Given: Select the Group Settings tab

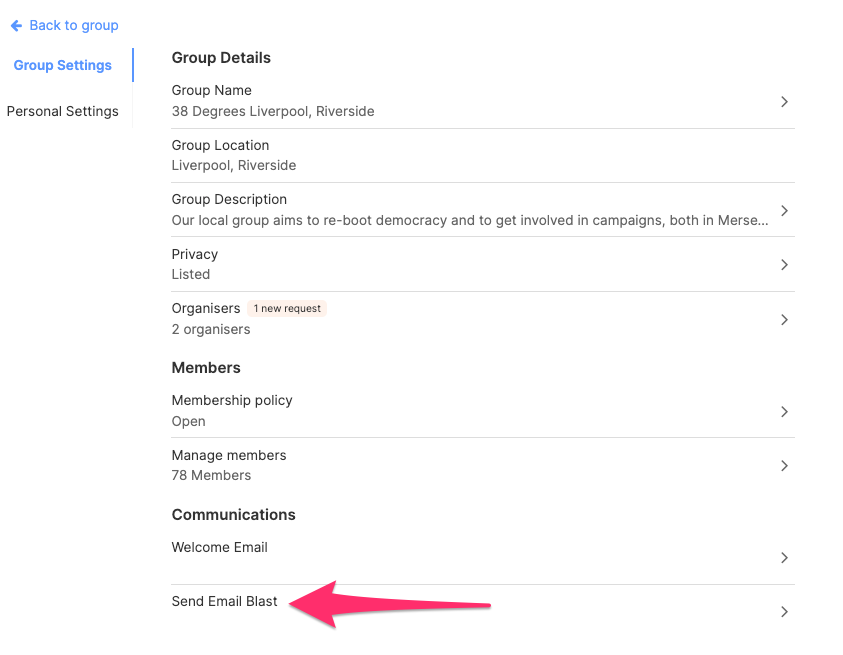Looking at the screenshot, I should click(x=62, y=65).
